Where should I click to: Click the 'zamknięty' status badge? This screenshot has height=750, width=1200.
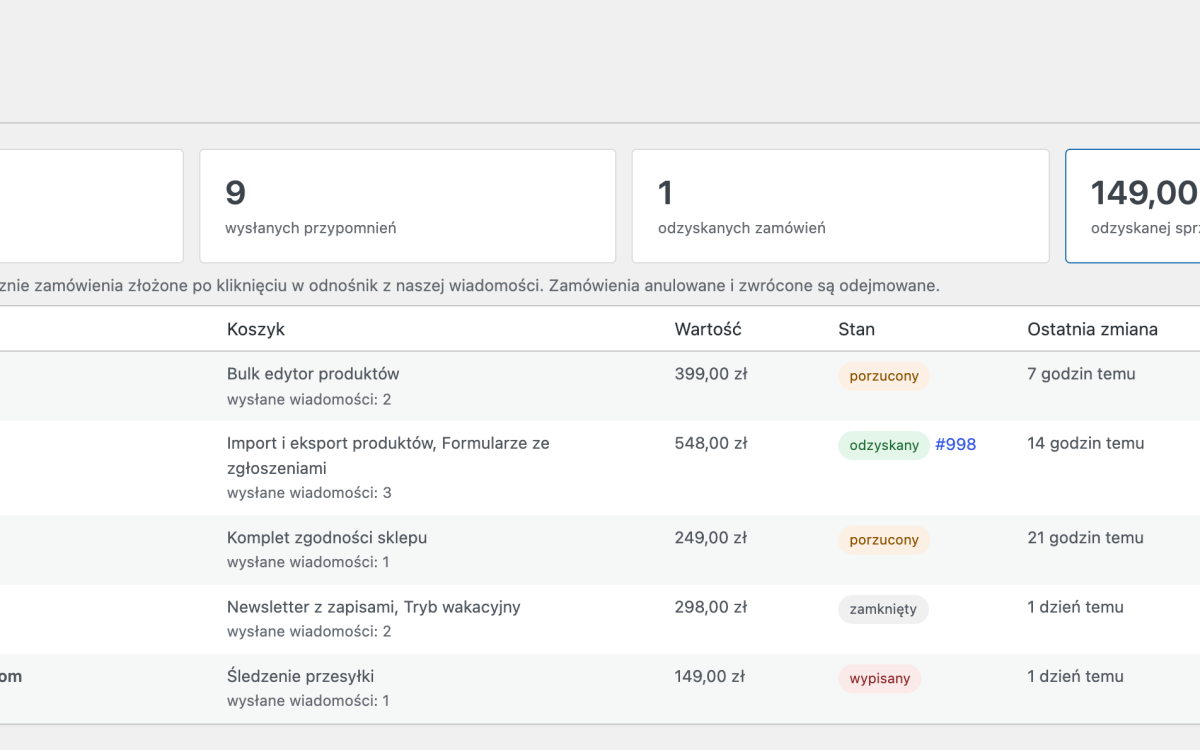[x=883, y=609]
